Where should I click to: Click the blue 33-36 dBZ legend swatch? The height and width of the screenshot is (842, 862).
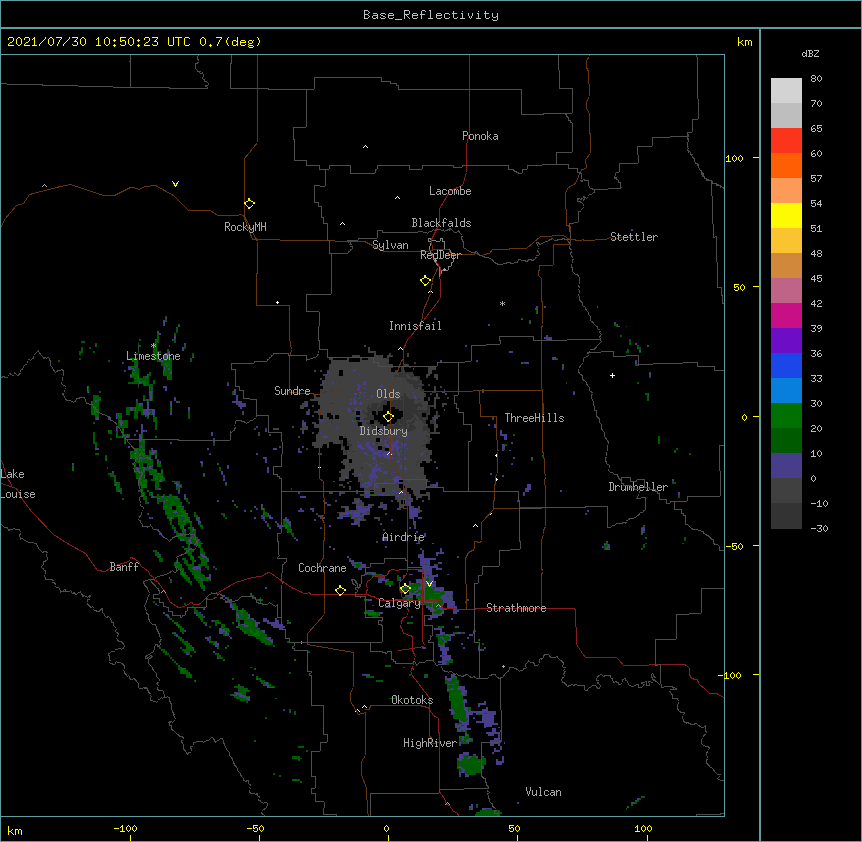click(786, 365)
